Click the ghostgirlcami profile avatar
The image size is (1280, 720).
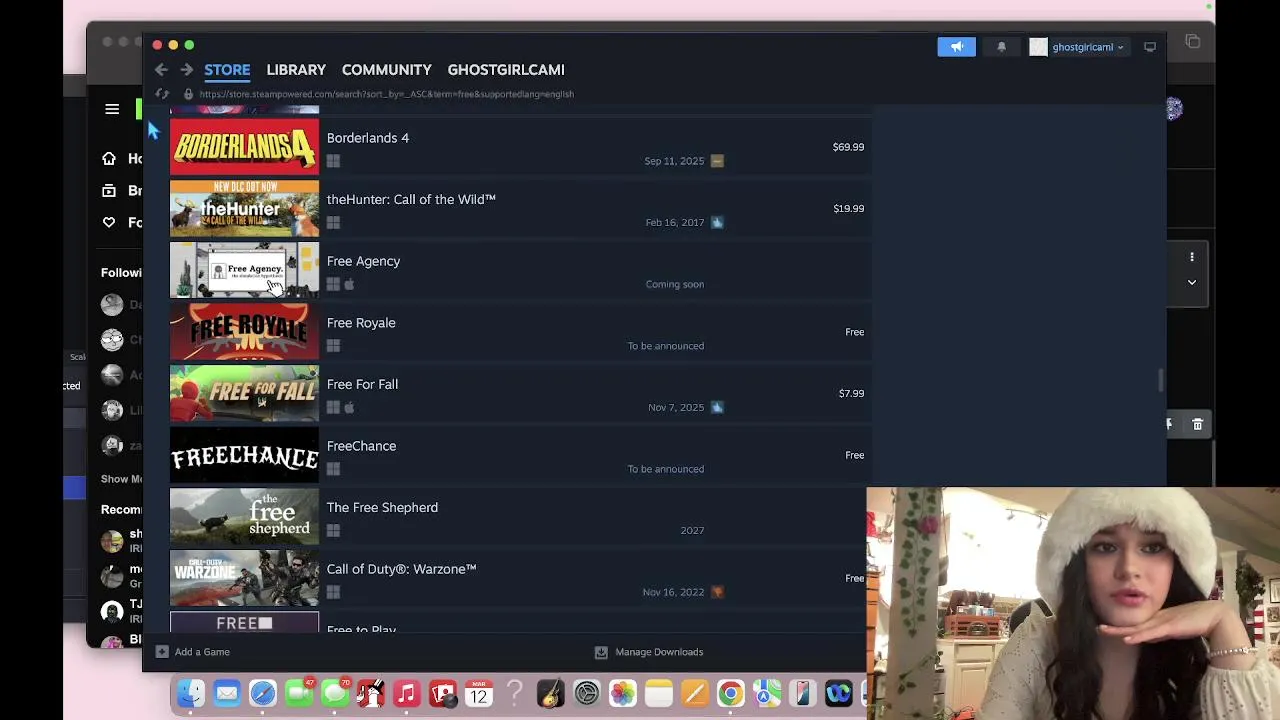point(1038,47)
